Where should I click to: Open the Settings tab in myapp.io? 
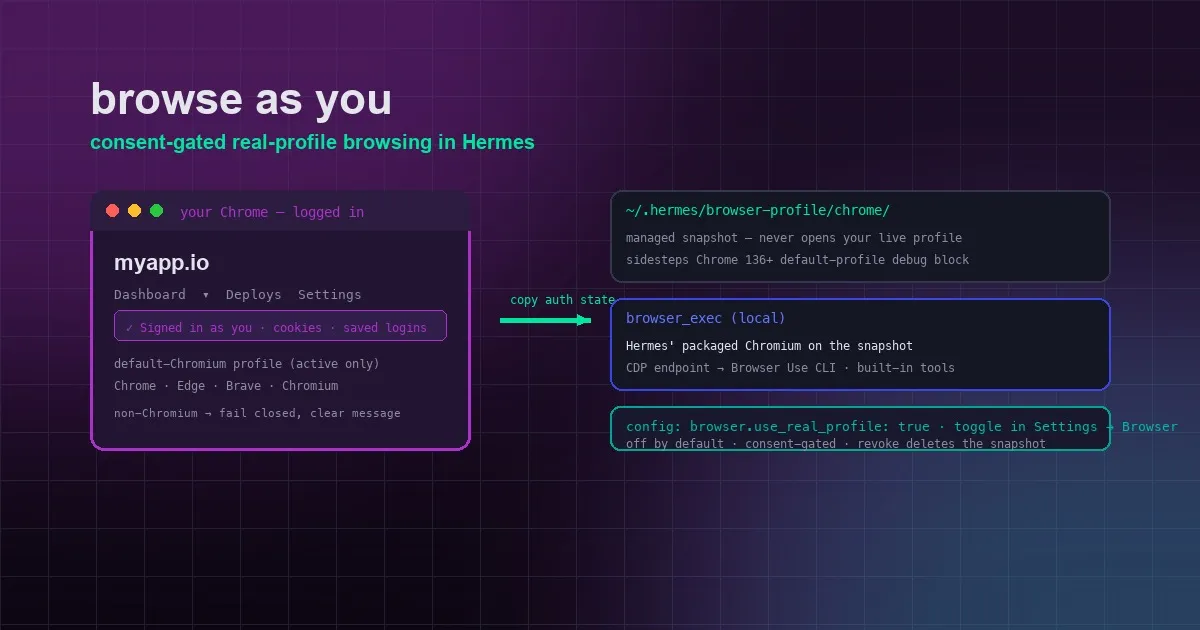click(330, 295)
